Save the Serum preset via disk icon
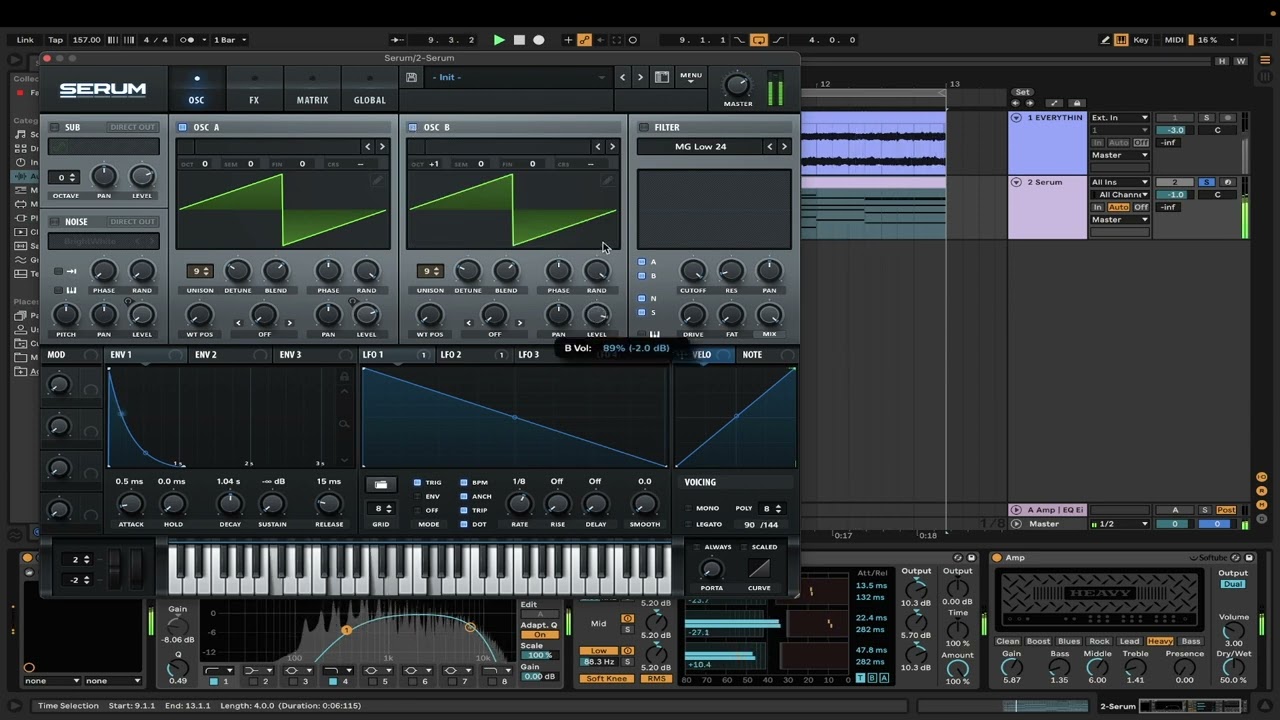Screen dimensions: 1280x720 point(411,77)
